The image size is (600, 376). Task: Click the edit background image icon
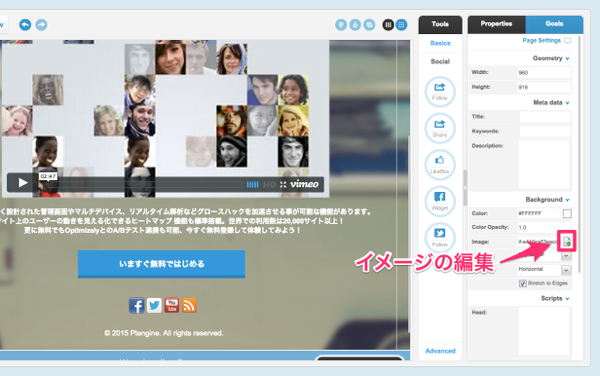point(567,242)
